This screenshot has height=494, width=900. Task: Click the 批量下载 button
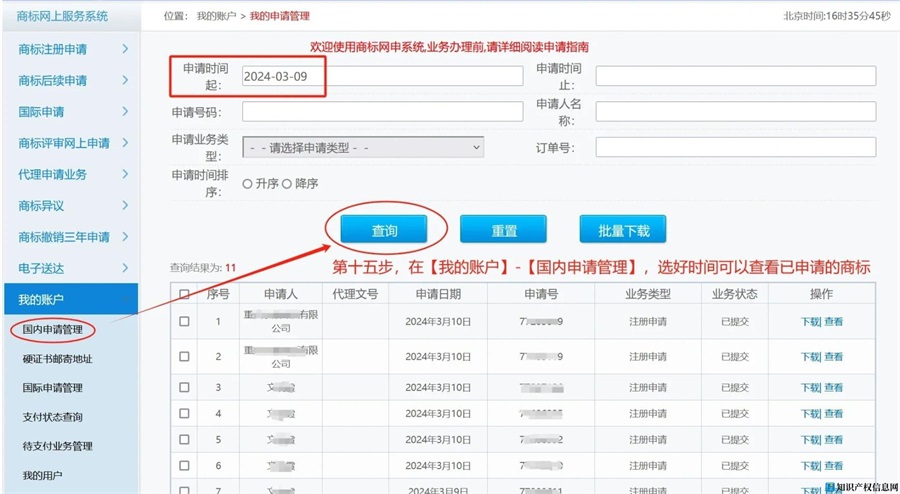point(623,230)
